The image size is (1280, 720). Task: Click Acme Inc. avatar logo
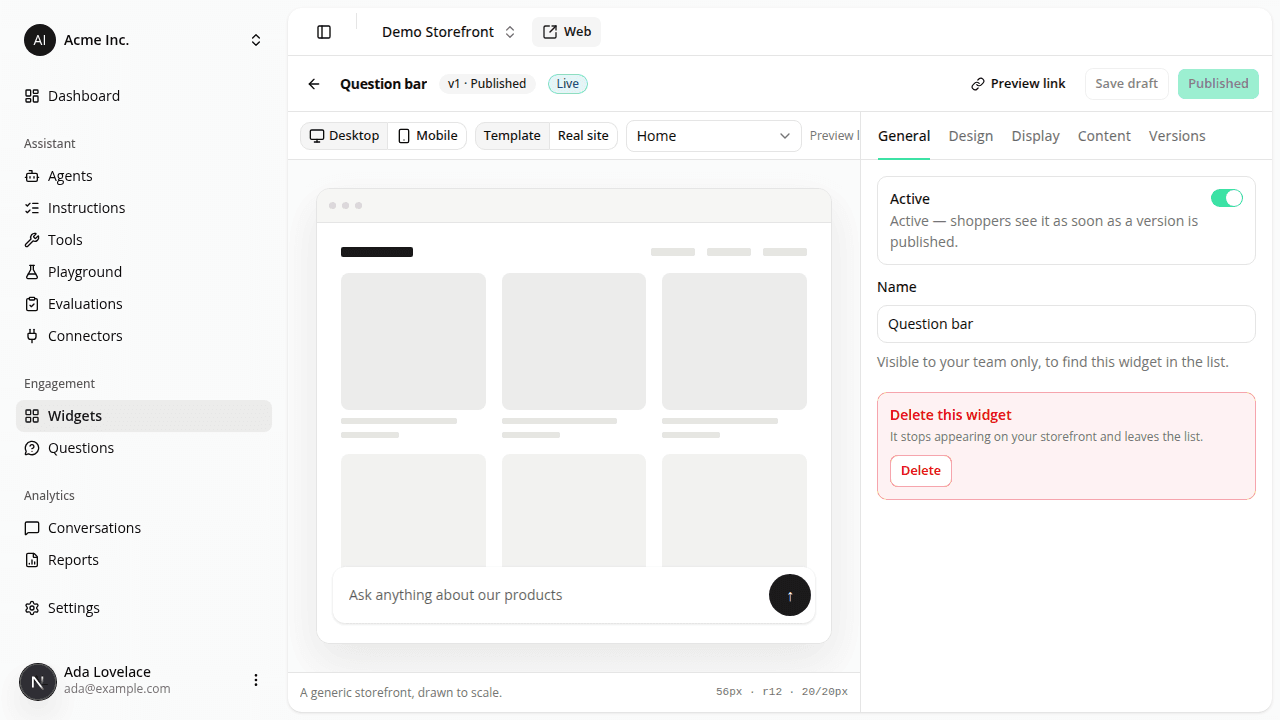tap(40, 40)
